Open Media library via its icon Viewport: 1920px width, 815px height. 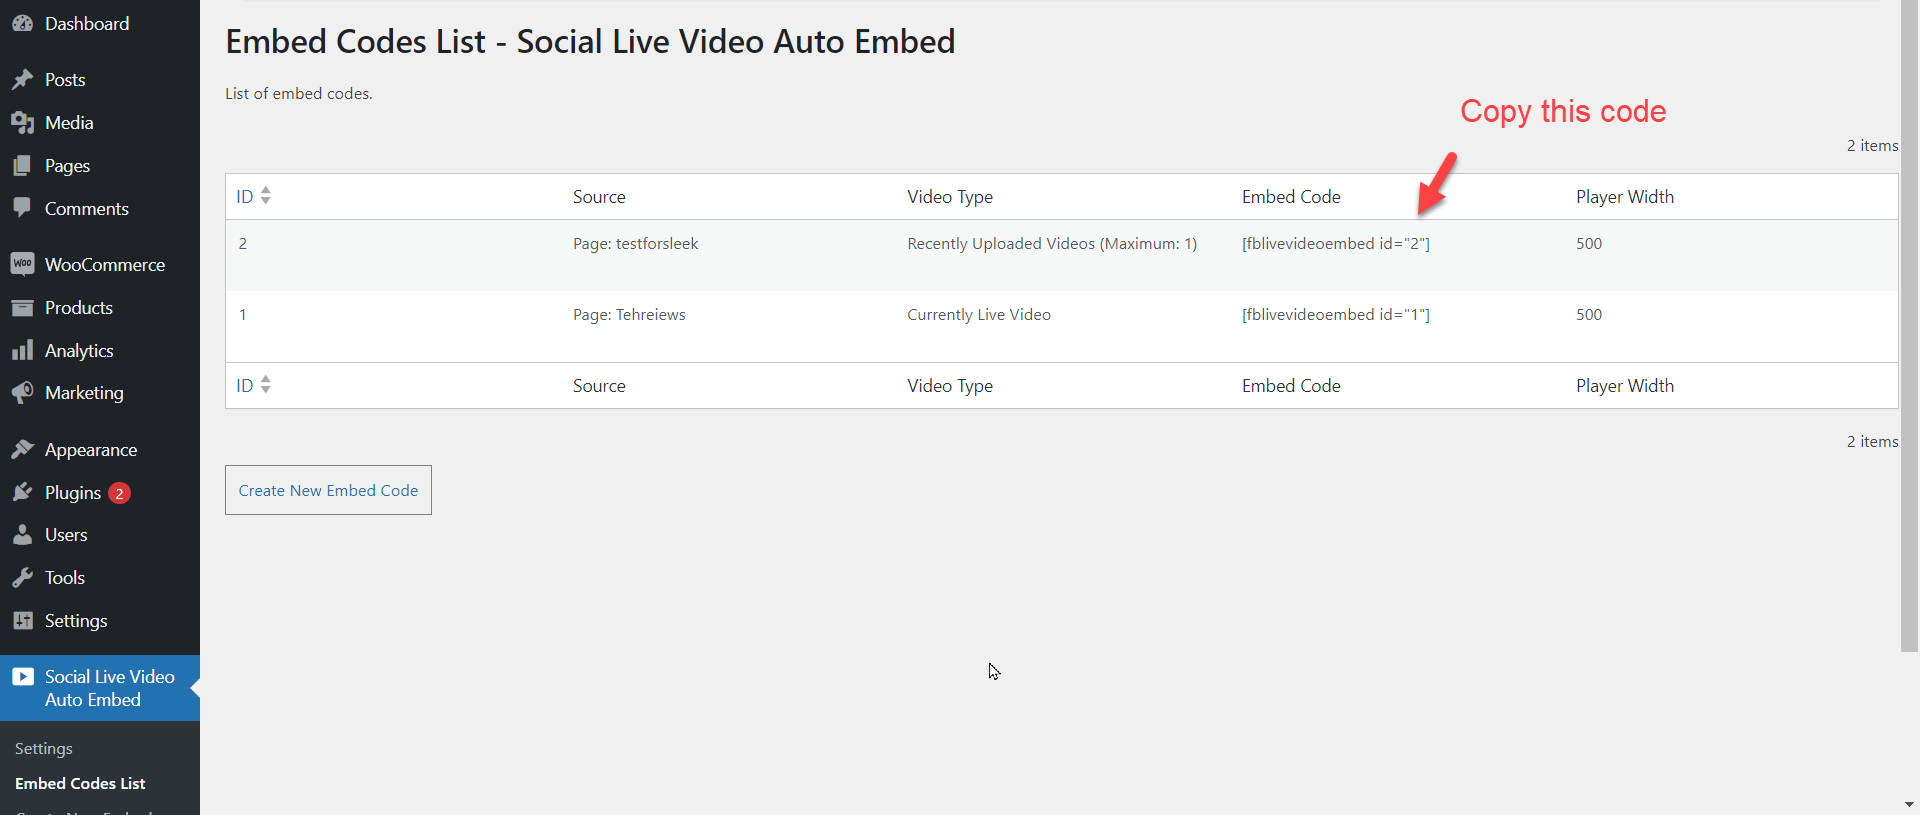[22, 123]
